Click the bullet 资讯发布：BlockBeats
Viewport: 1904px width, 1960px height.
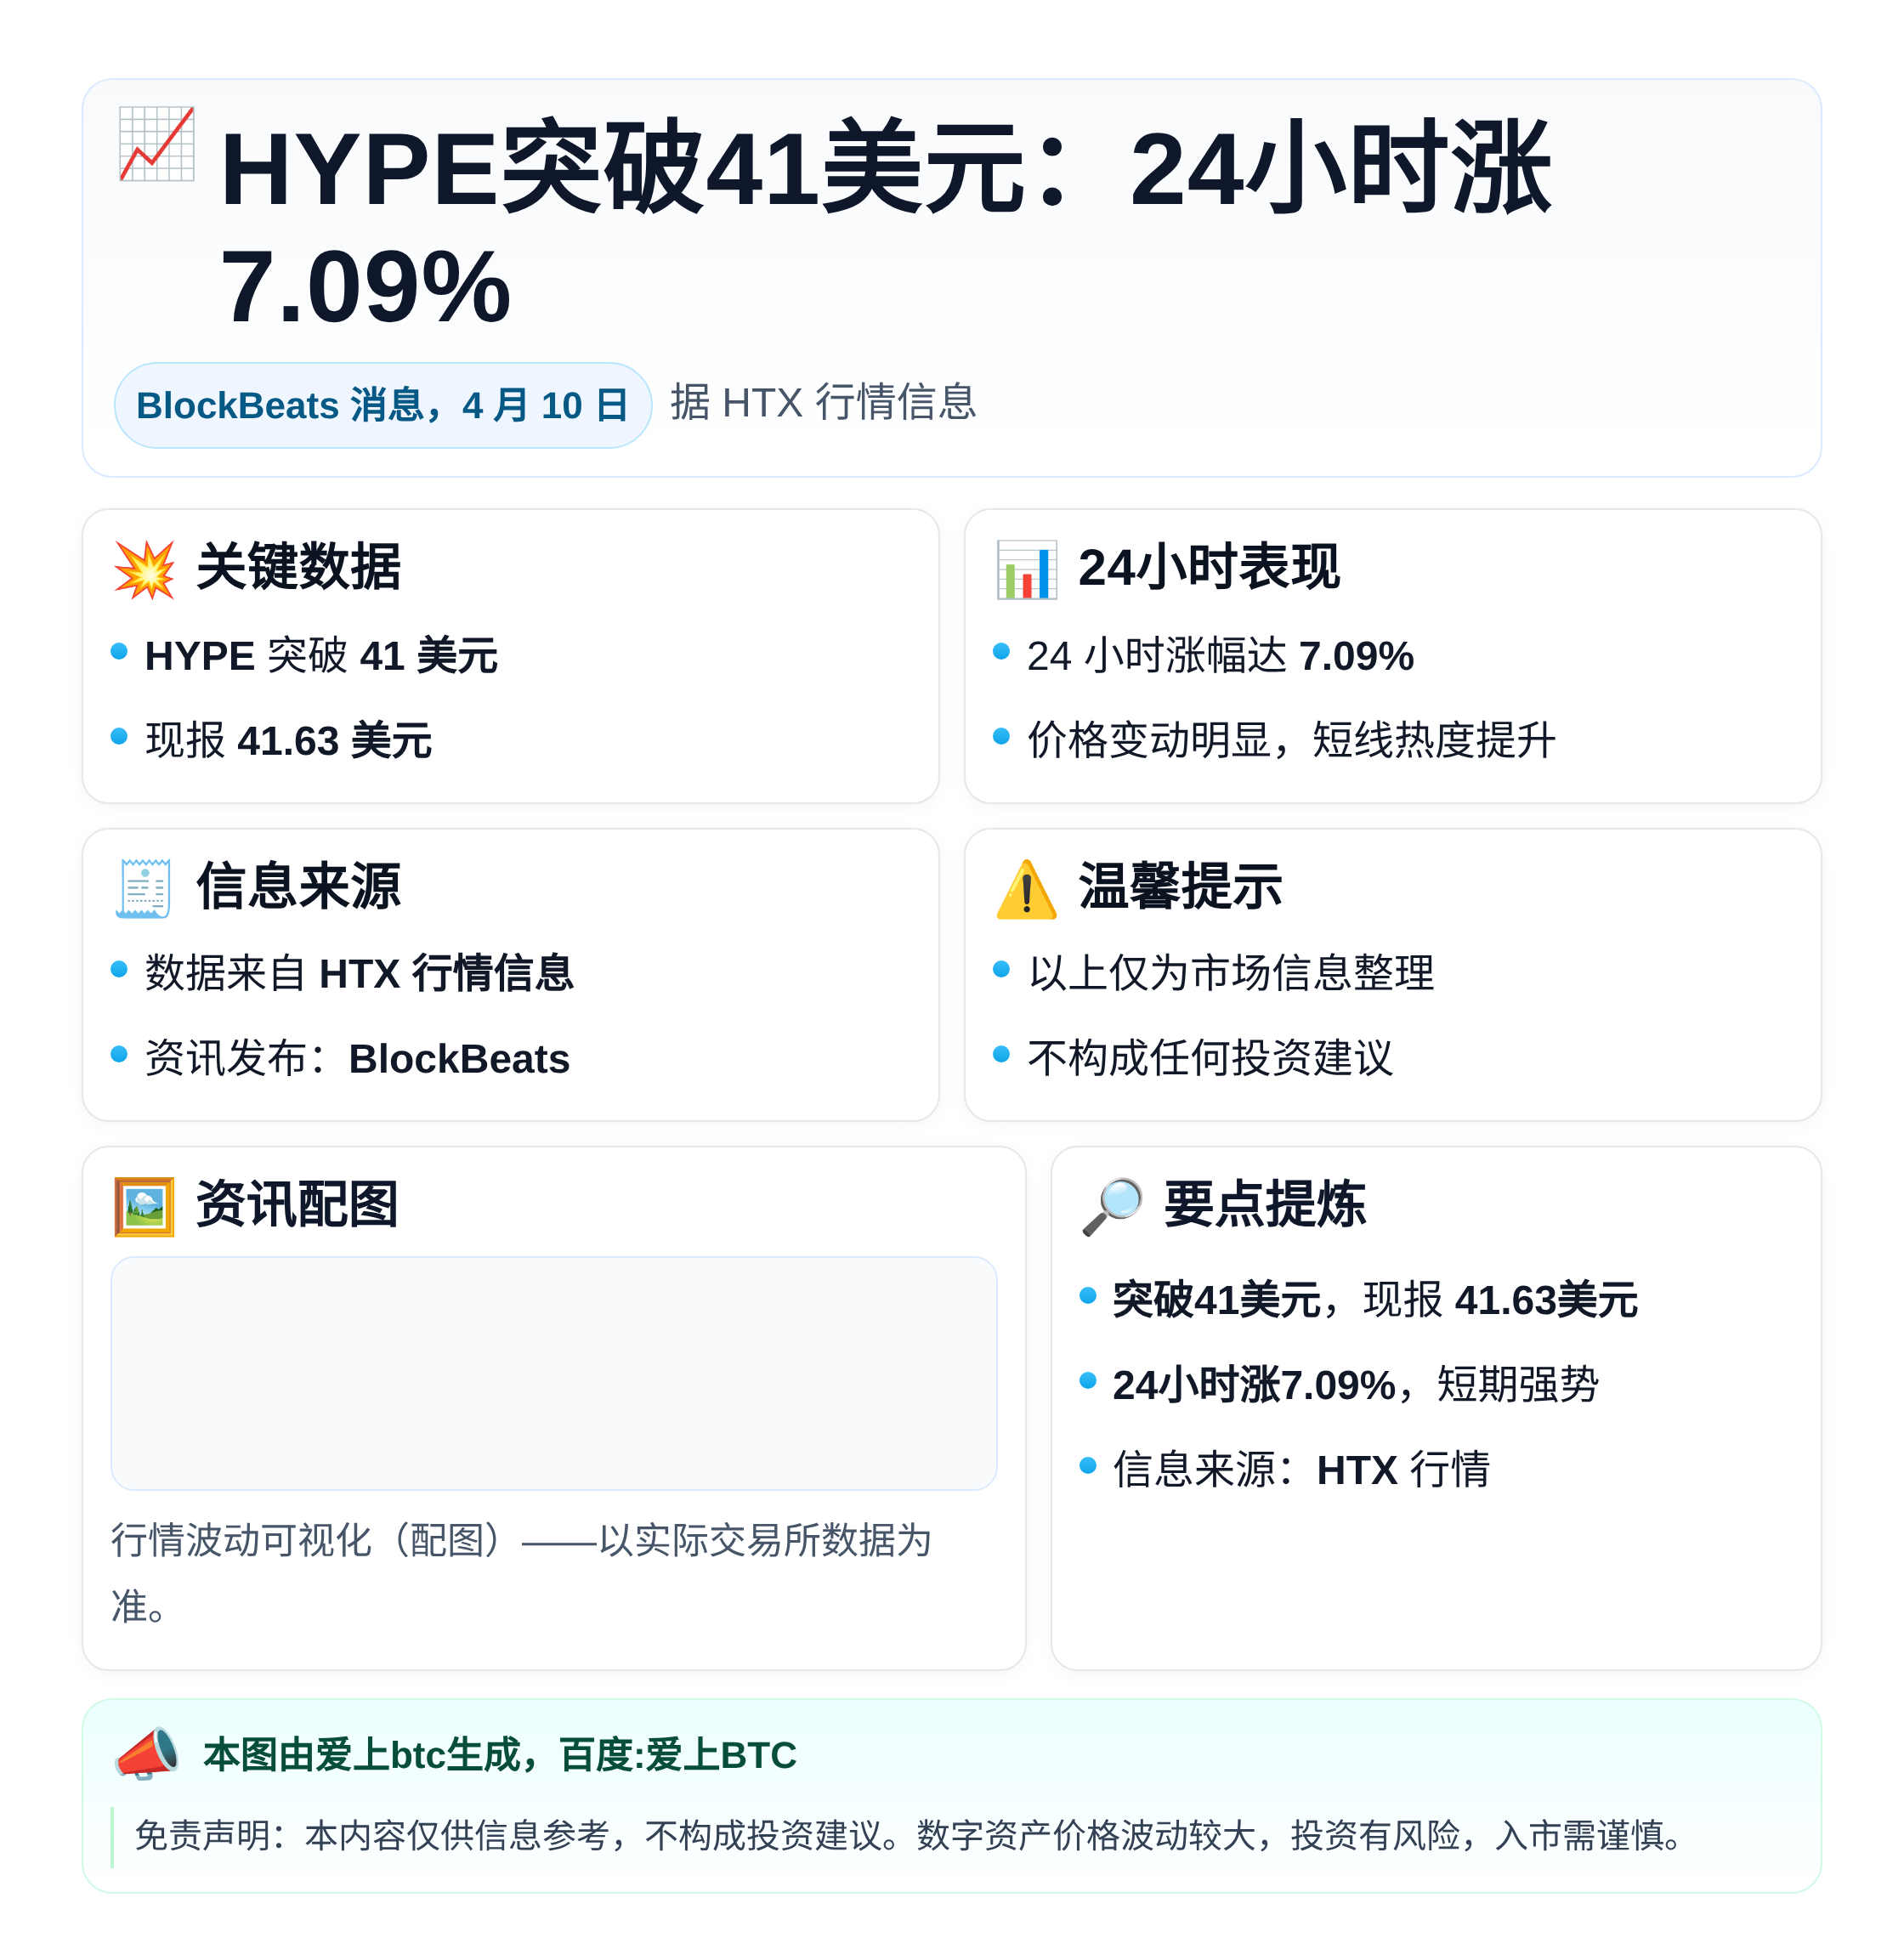pyautogui.click(x=357, y=1059)
